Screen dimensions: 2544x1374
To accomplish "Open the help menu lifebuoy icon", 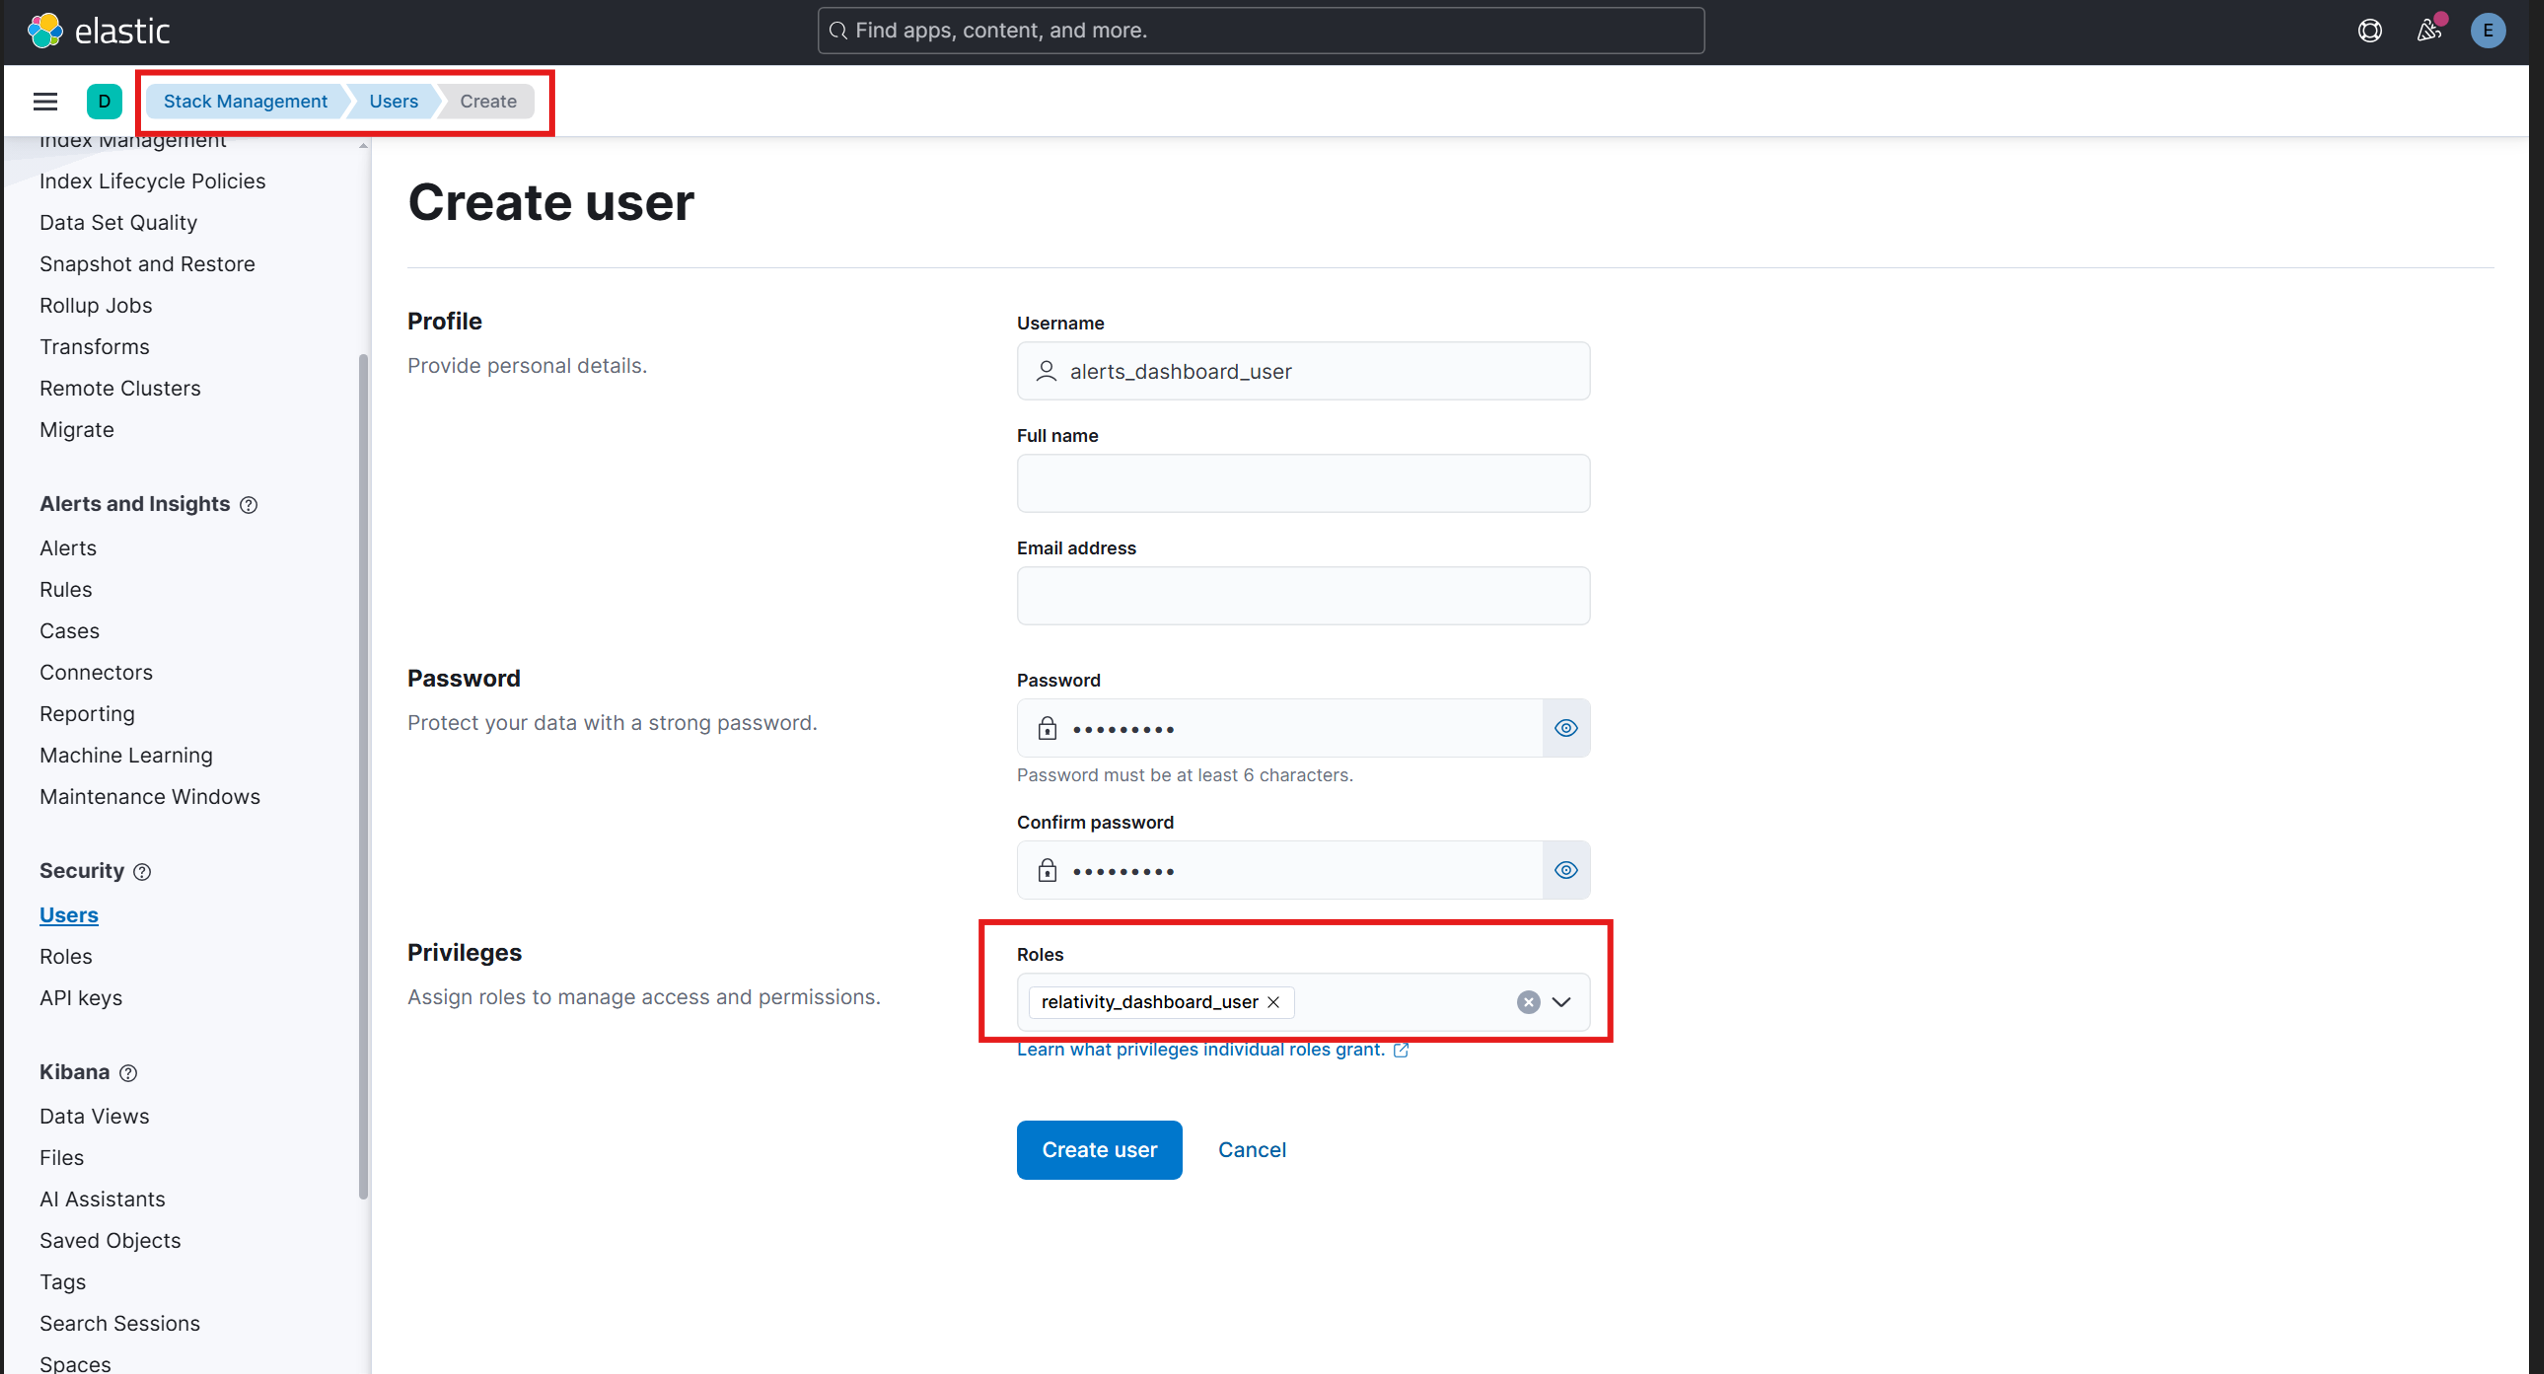I will [2369, 31].
